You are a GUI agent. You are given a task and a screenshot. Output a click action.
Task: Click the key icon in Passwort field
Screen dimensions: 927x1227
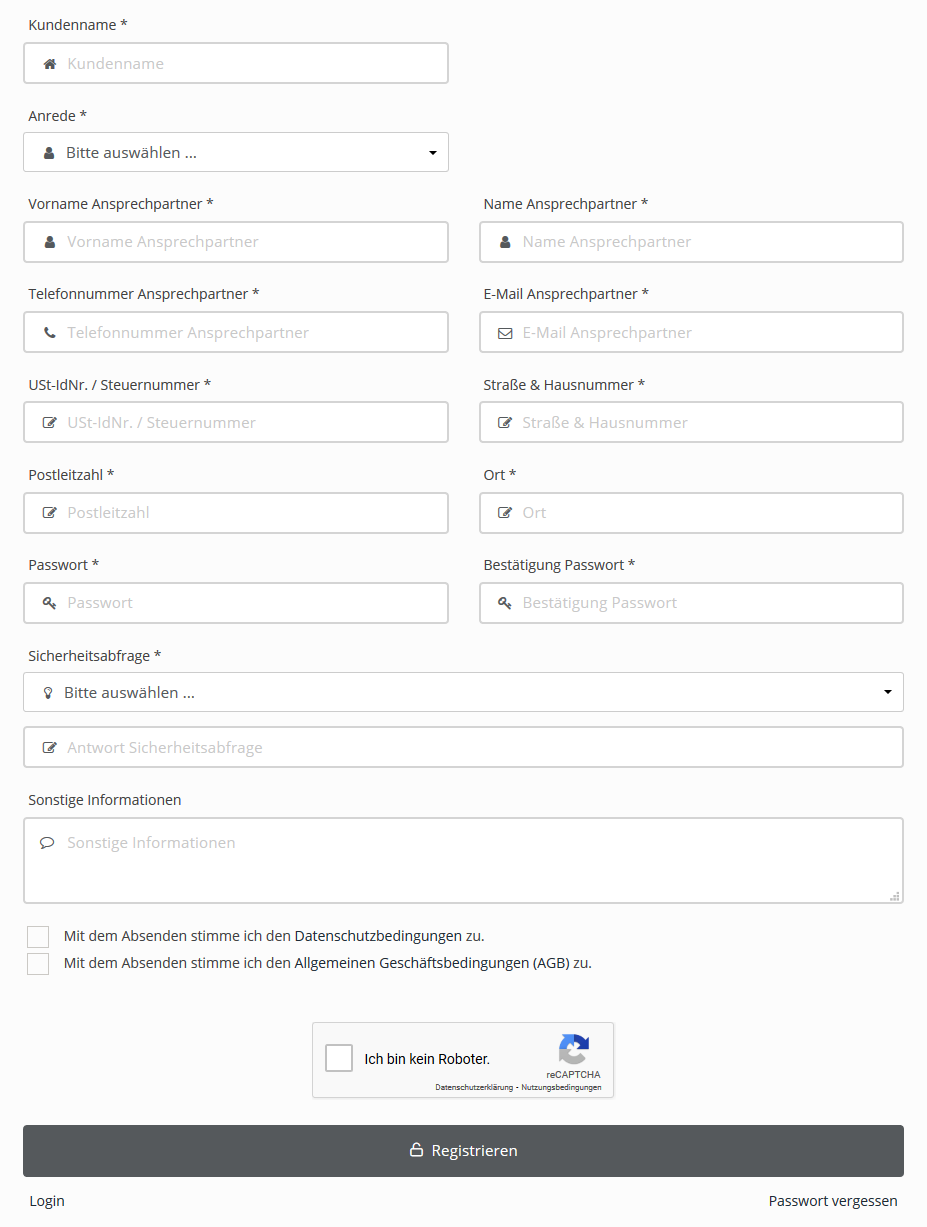click(50, 603)
